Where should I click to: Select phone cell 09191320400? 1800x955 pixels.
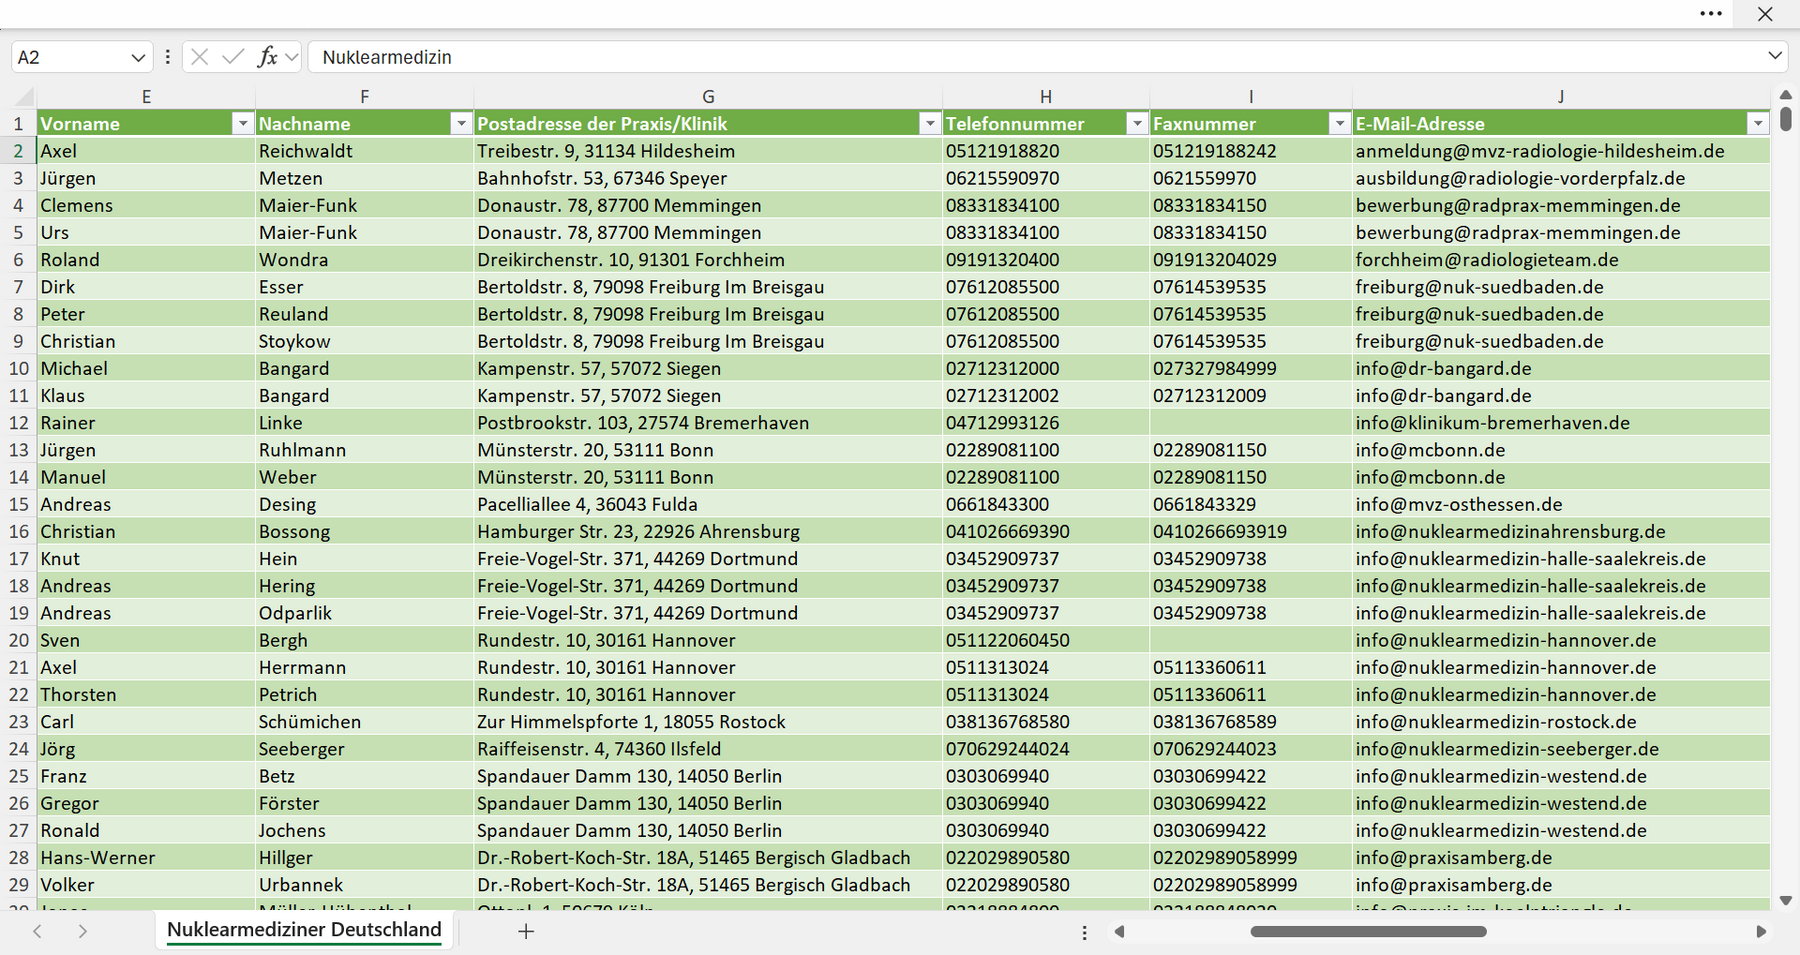click(x=1046, y=259)
